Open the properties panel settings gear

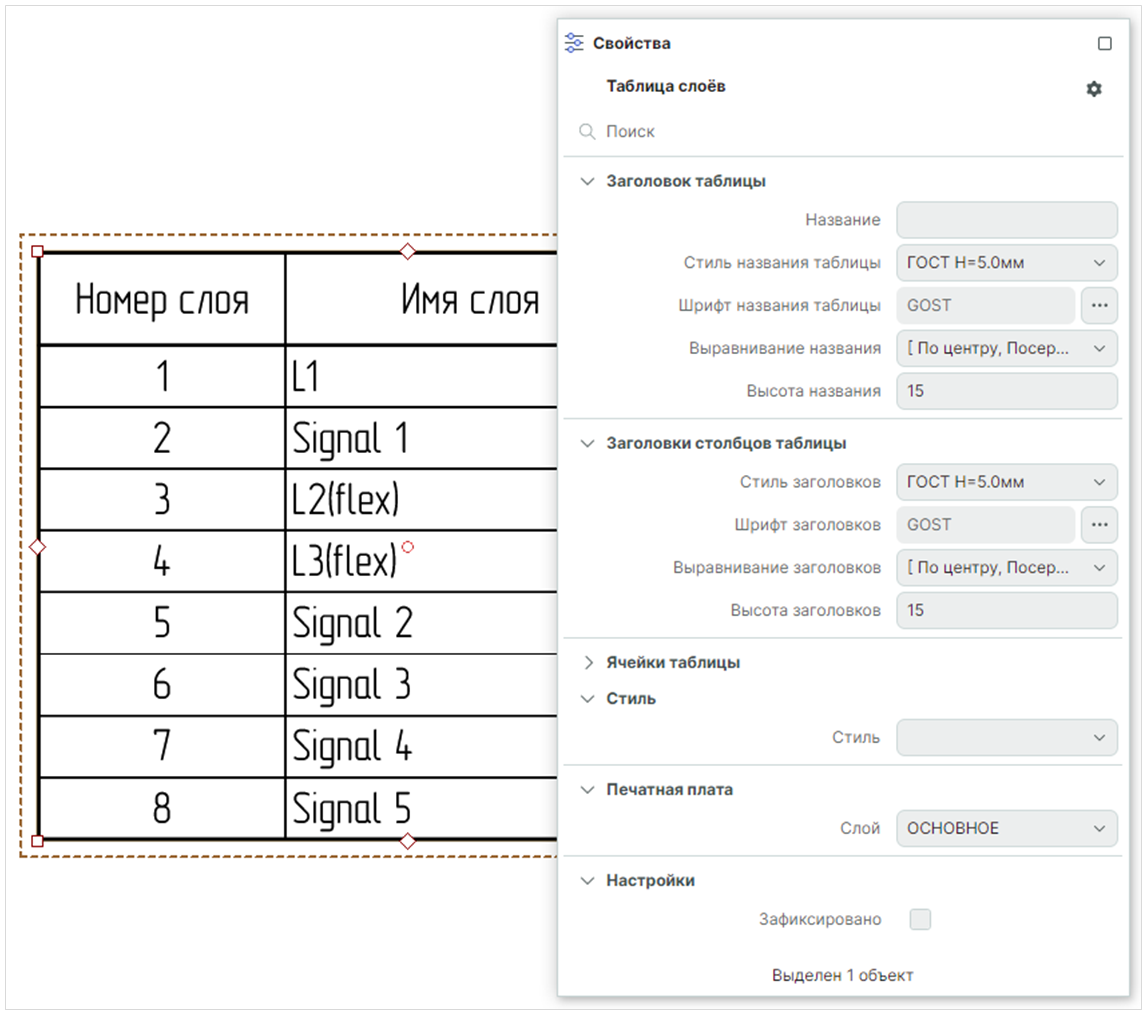pyautogui.click(x=1093, y=89)
